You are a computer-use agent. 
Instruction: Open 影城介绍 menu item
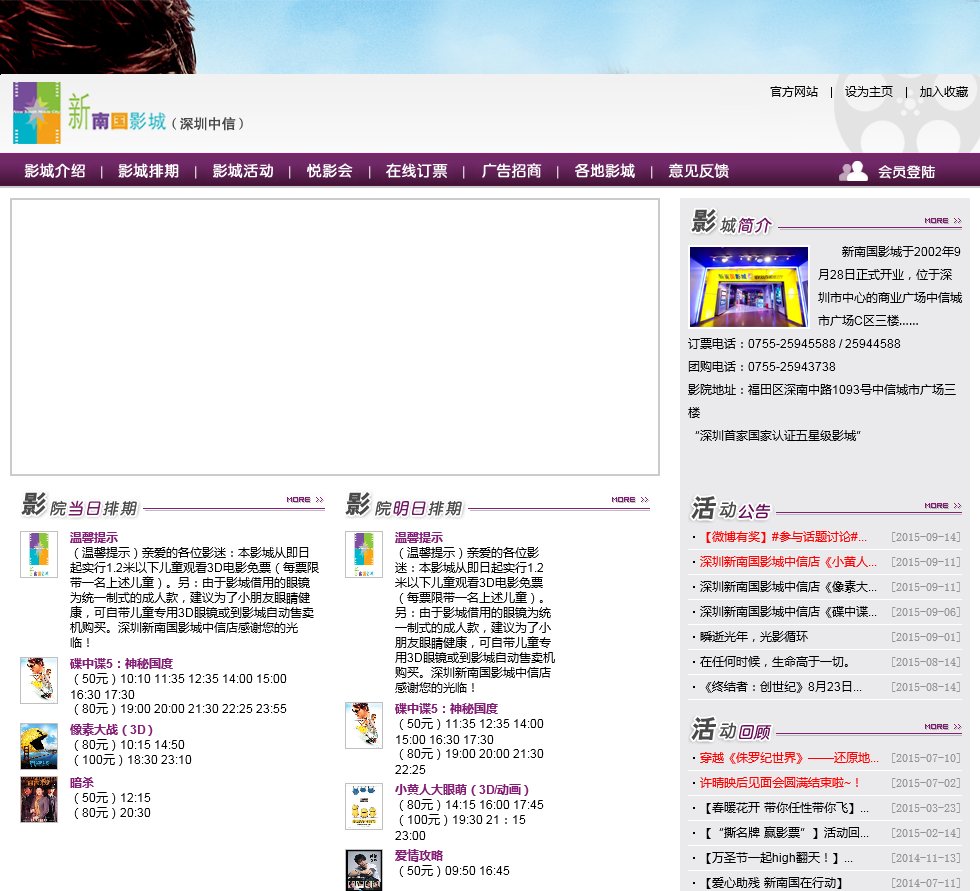[x=55, y=171]
